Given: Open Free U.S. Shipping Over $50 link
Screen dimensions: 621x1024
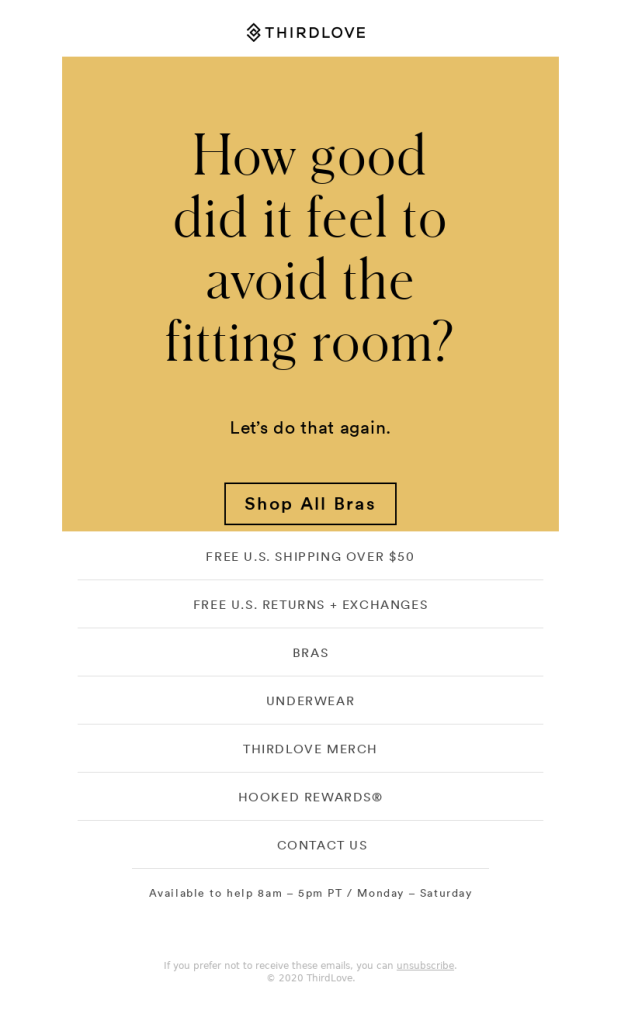Looking at the screenshot, I should point(310,557).
